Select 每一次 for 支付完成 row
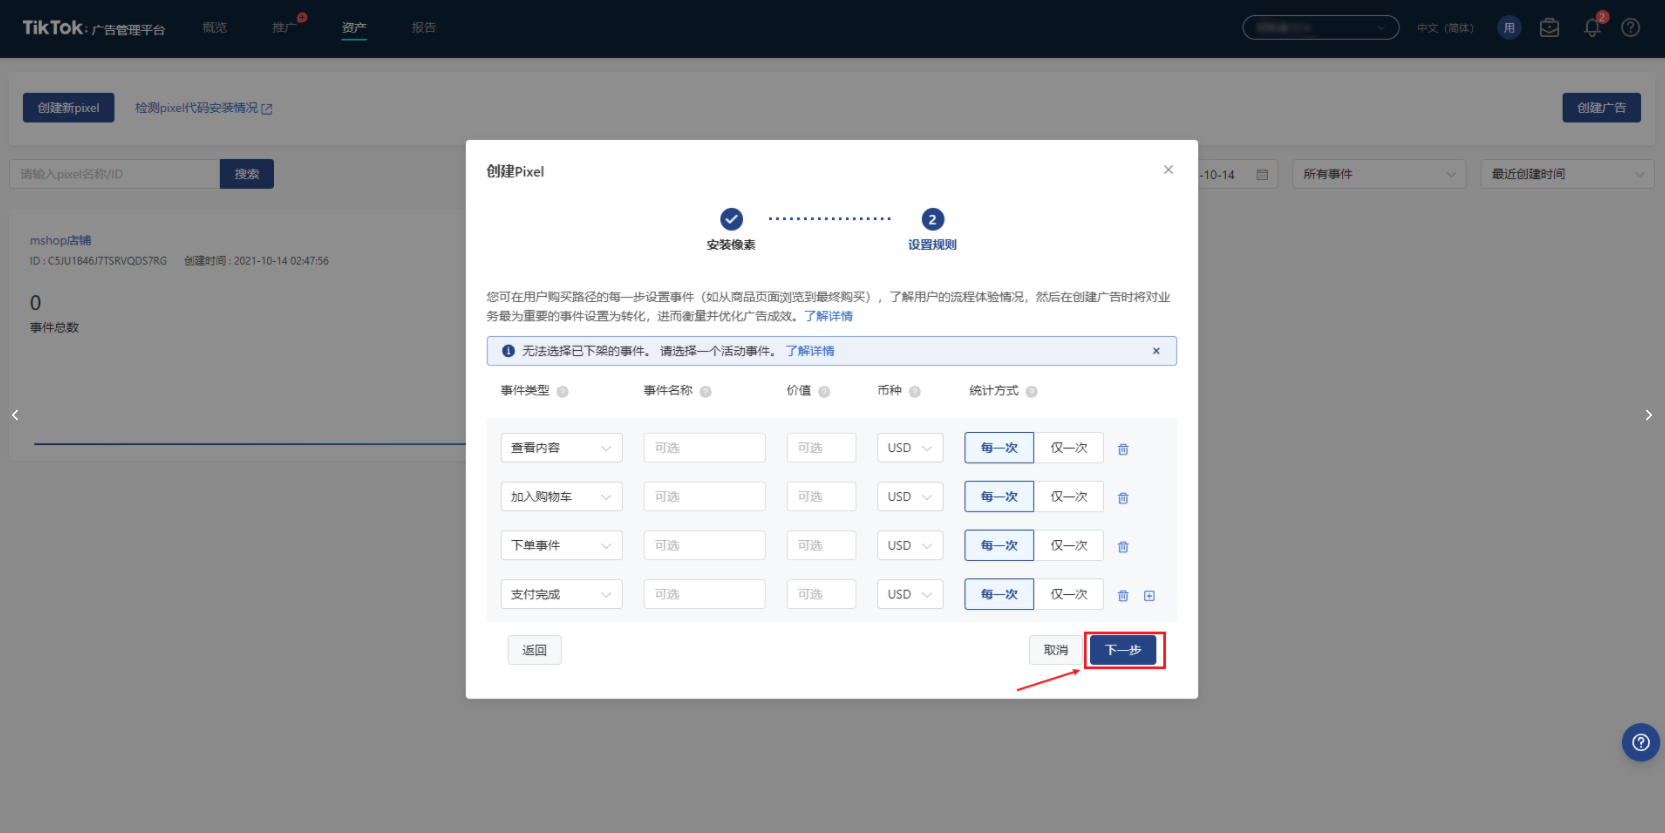This screenshot has height=833, width=1665. 999,594
